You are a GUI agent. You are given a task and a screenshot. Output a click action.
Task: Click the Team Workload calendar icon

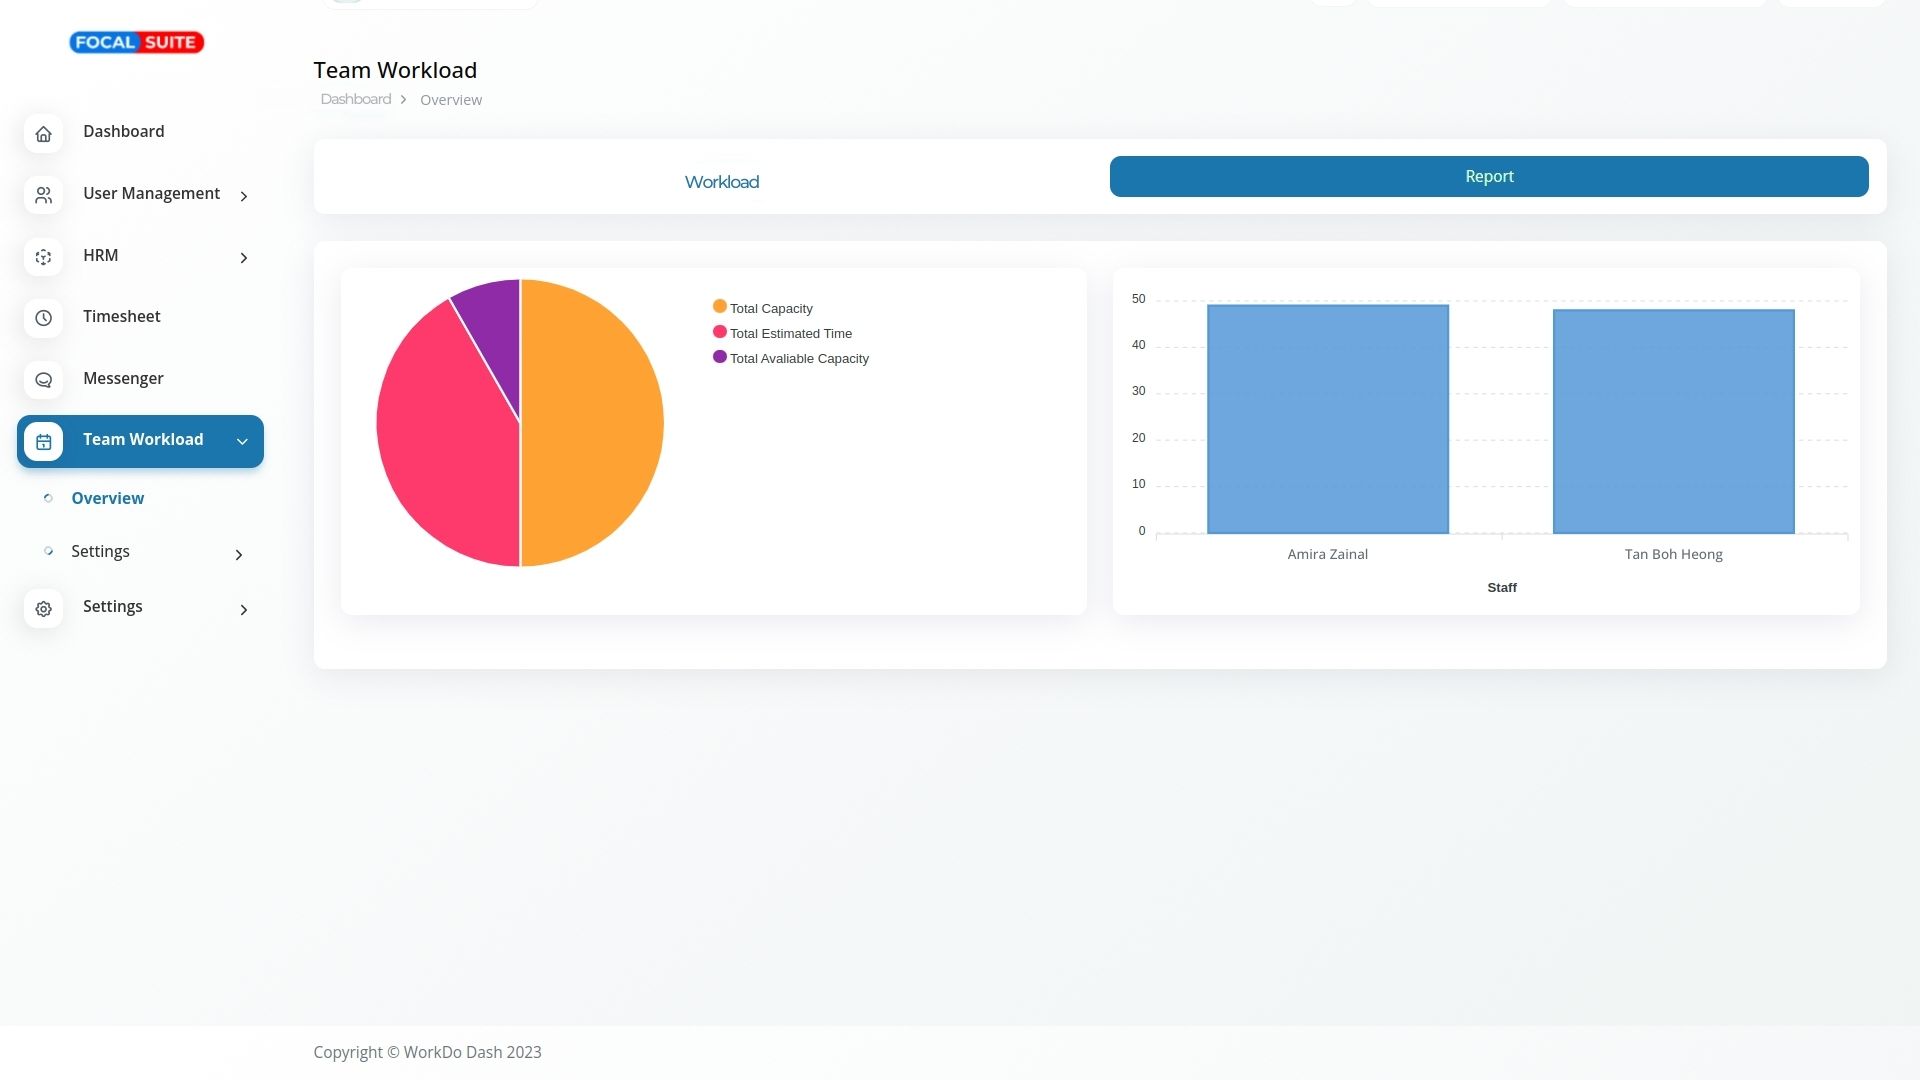pyautogui.click(x=43, y=442)
